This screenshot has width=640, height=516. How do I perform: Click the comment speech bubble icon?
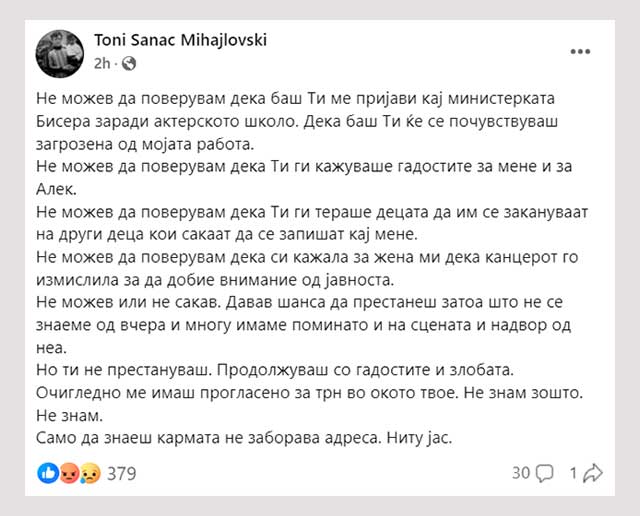pos(545,473)
